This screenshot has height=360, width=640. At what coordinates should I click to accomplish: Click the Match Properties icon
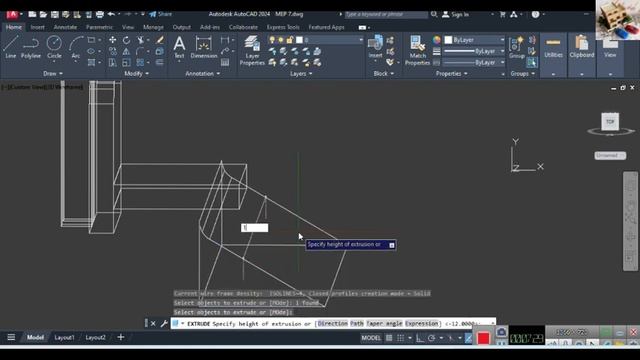tap(417, 51)
